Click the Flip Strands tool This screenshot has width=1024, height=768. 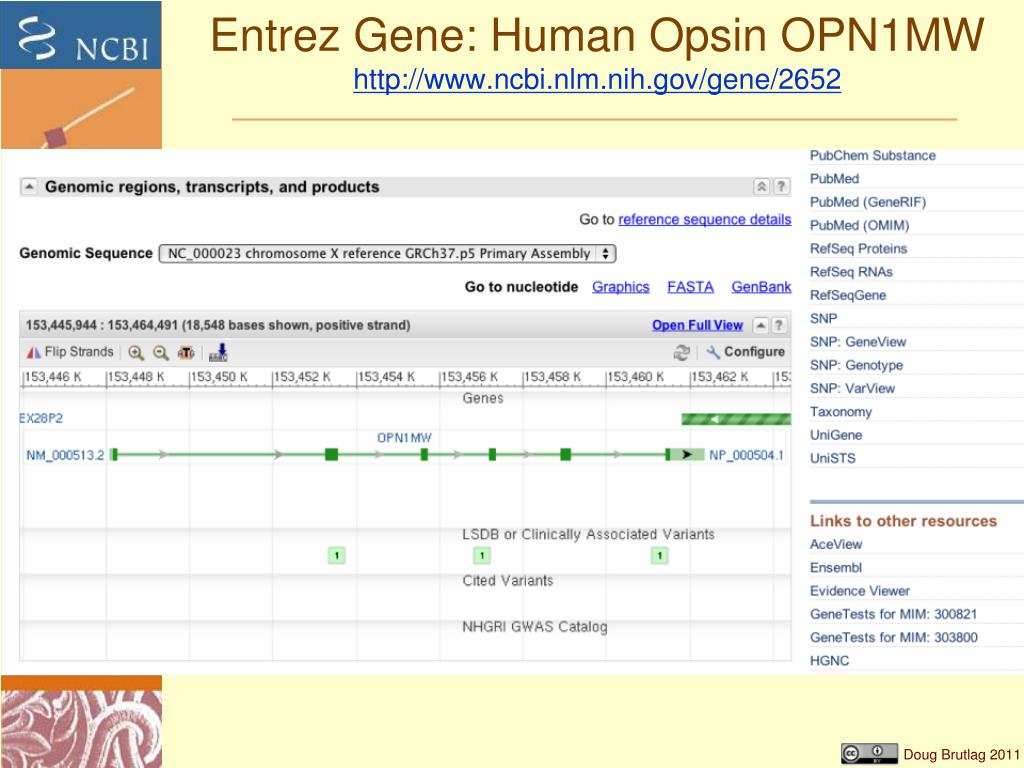click(70, 352)
